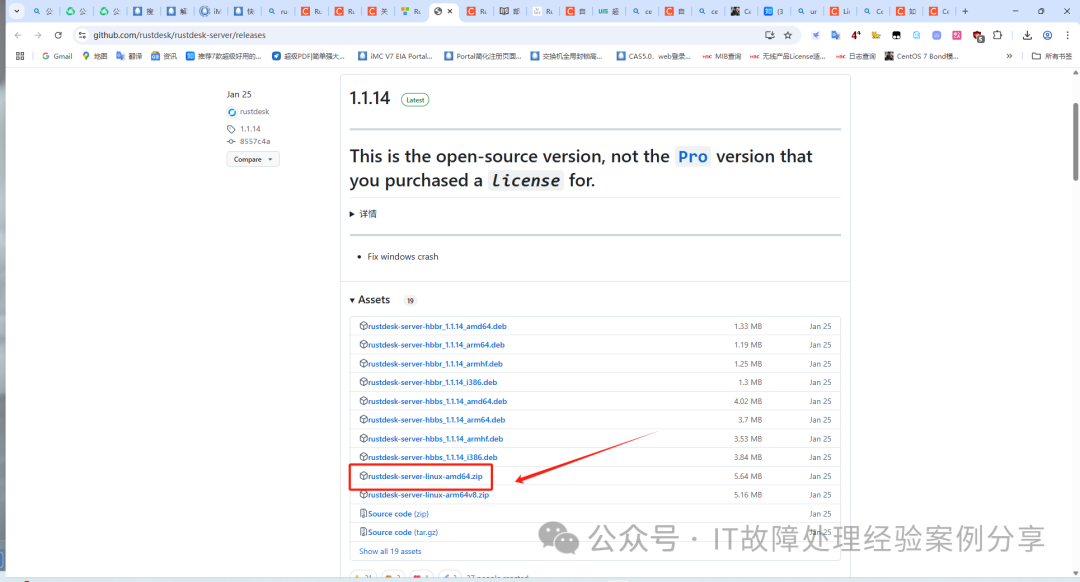
Task: Download rustdesk-server-hbbs_1.1.14_amd64.deb
Action: tap(437, 401)
